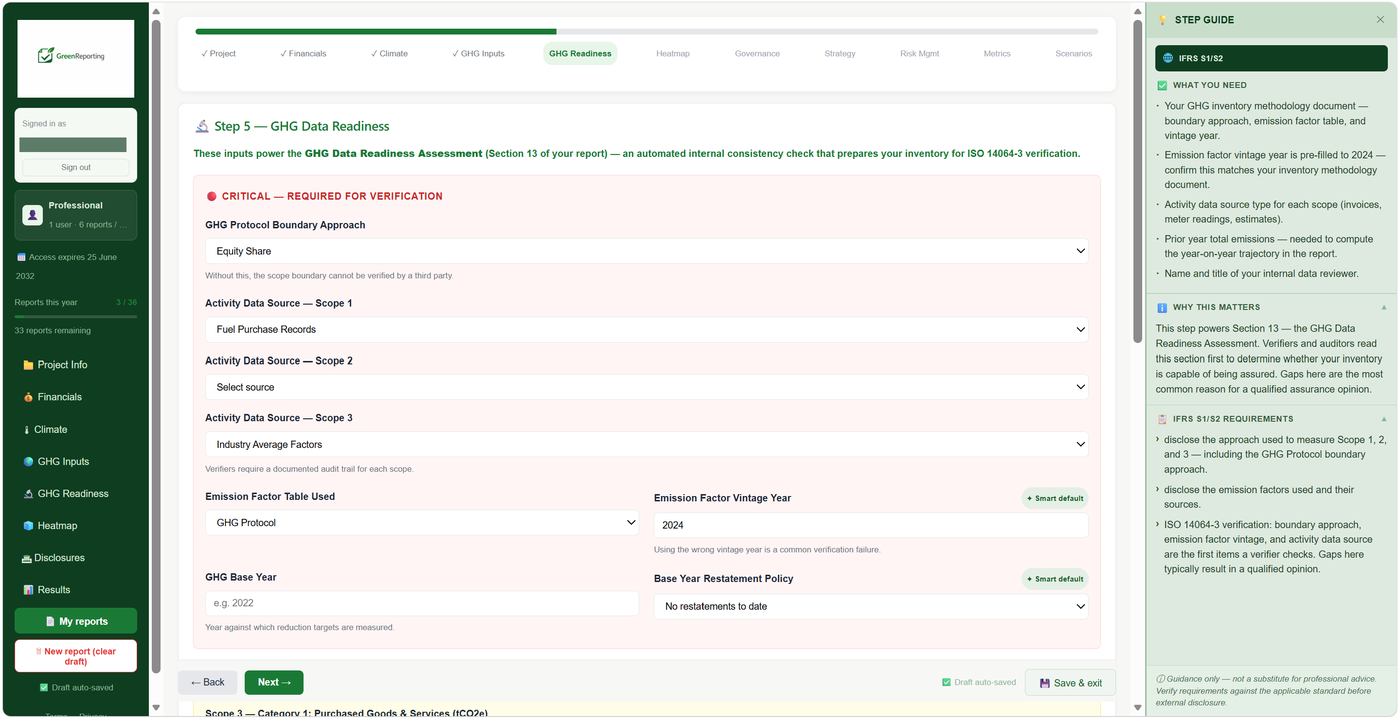The width and height of the screenshot is (1400, 720).
Task: Open the Heatmap step tab
Action: (x=673, y=54)
